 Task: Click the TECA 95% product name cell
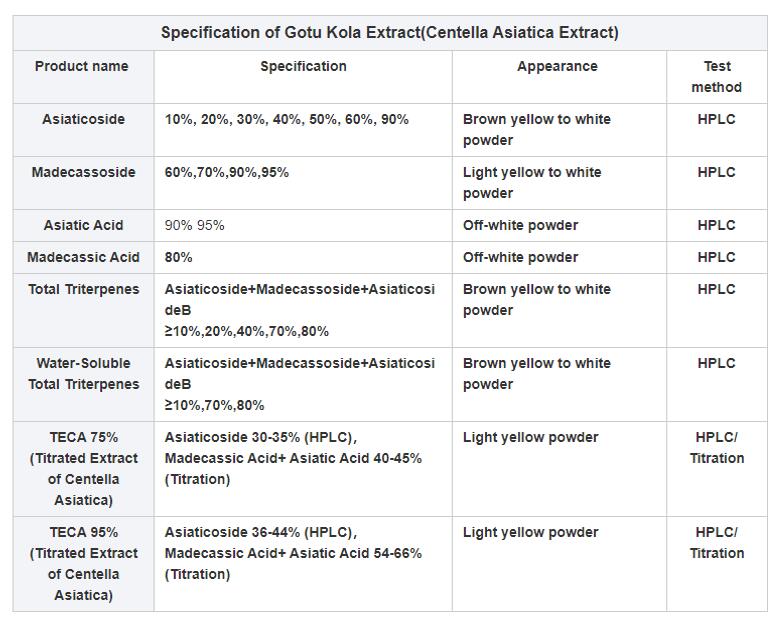(x=83, y=563)
